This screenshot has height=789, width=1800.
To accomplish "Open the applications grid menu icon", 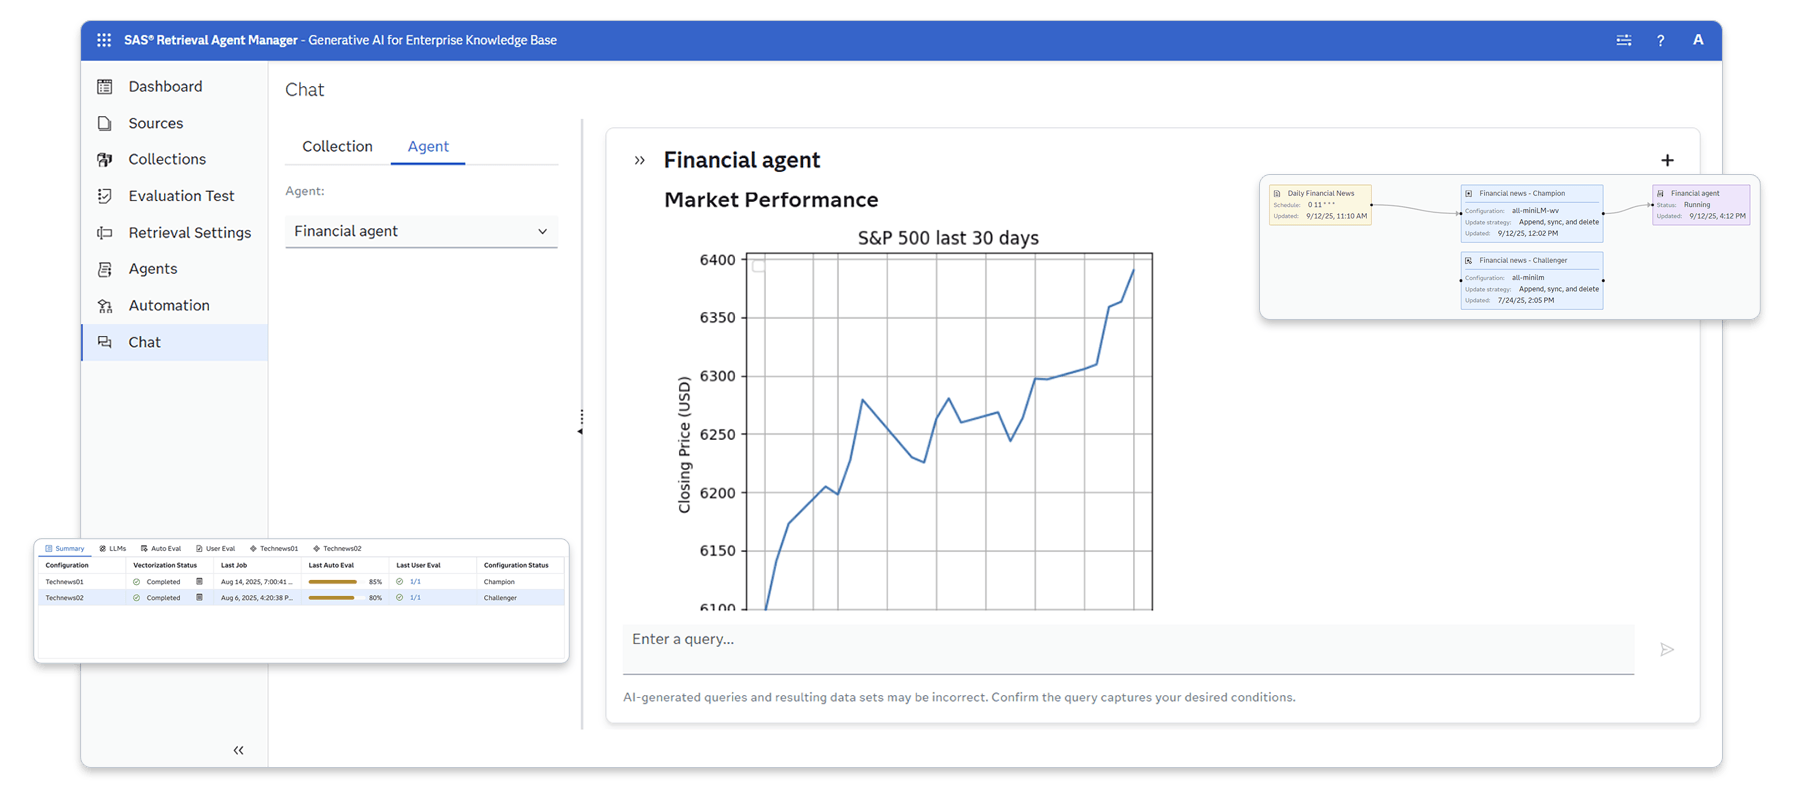I will click(104, 40).
